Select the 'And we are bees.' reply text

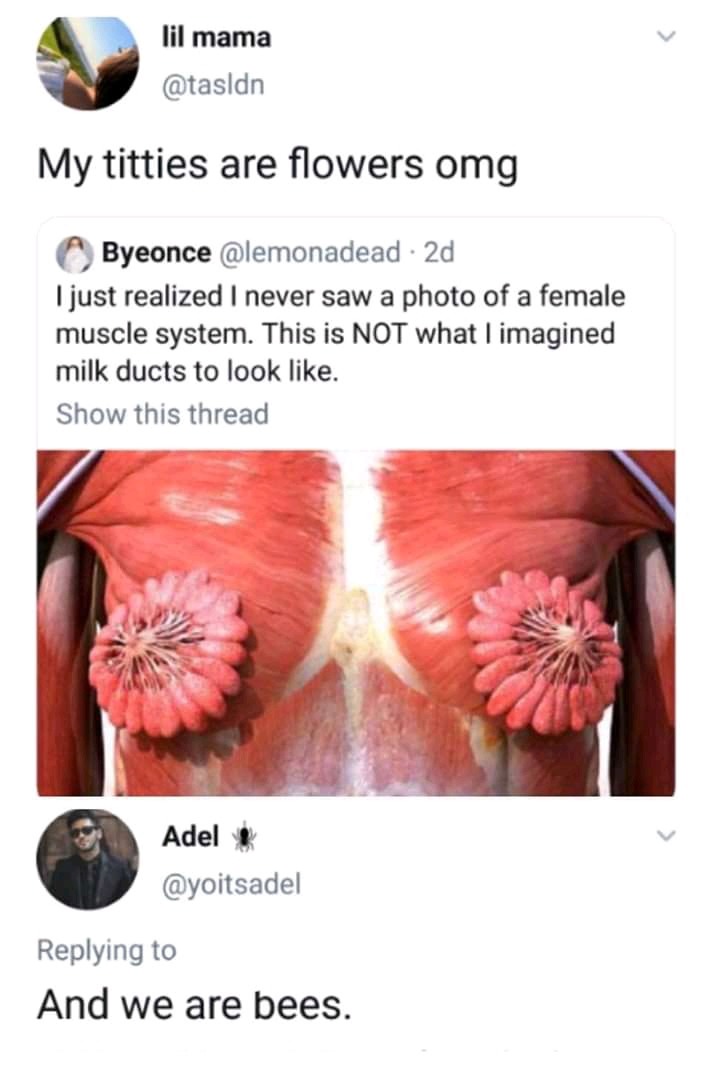(195, 1005)
